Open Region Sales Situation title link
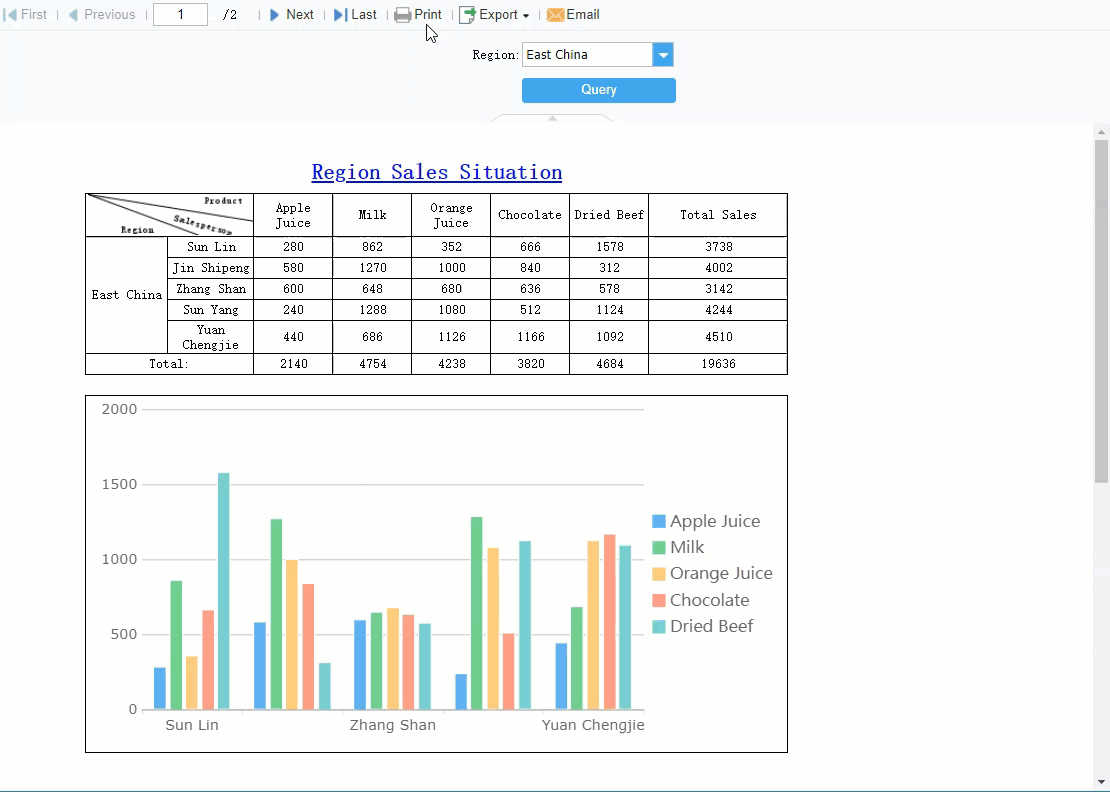Viewport: 1110px width, 792px height. pyautogui.click(x=436, y=172)
